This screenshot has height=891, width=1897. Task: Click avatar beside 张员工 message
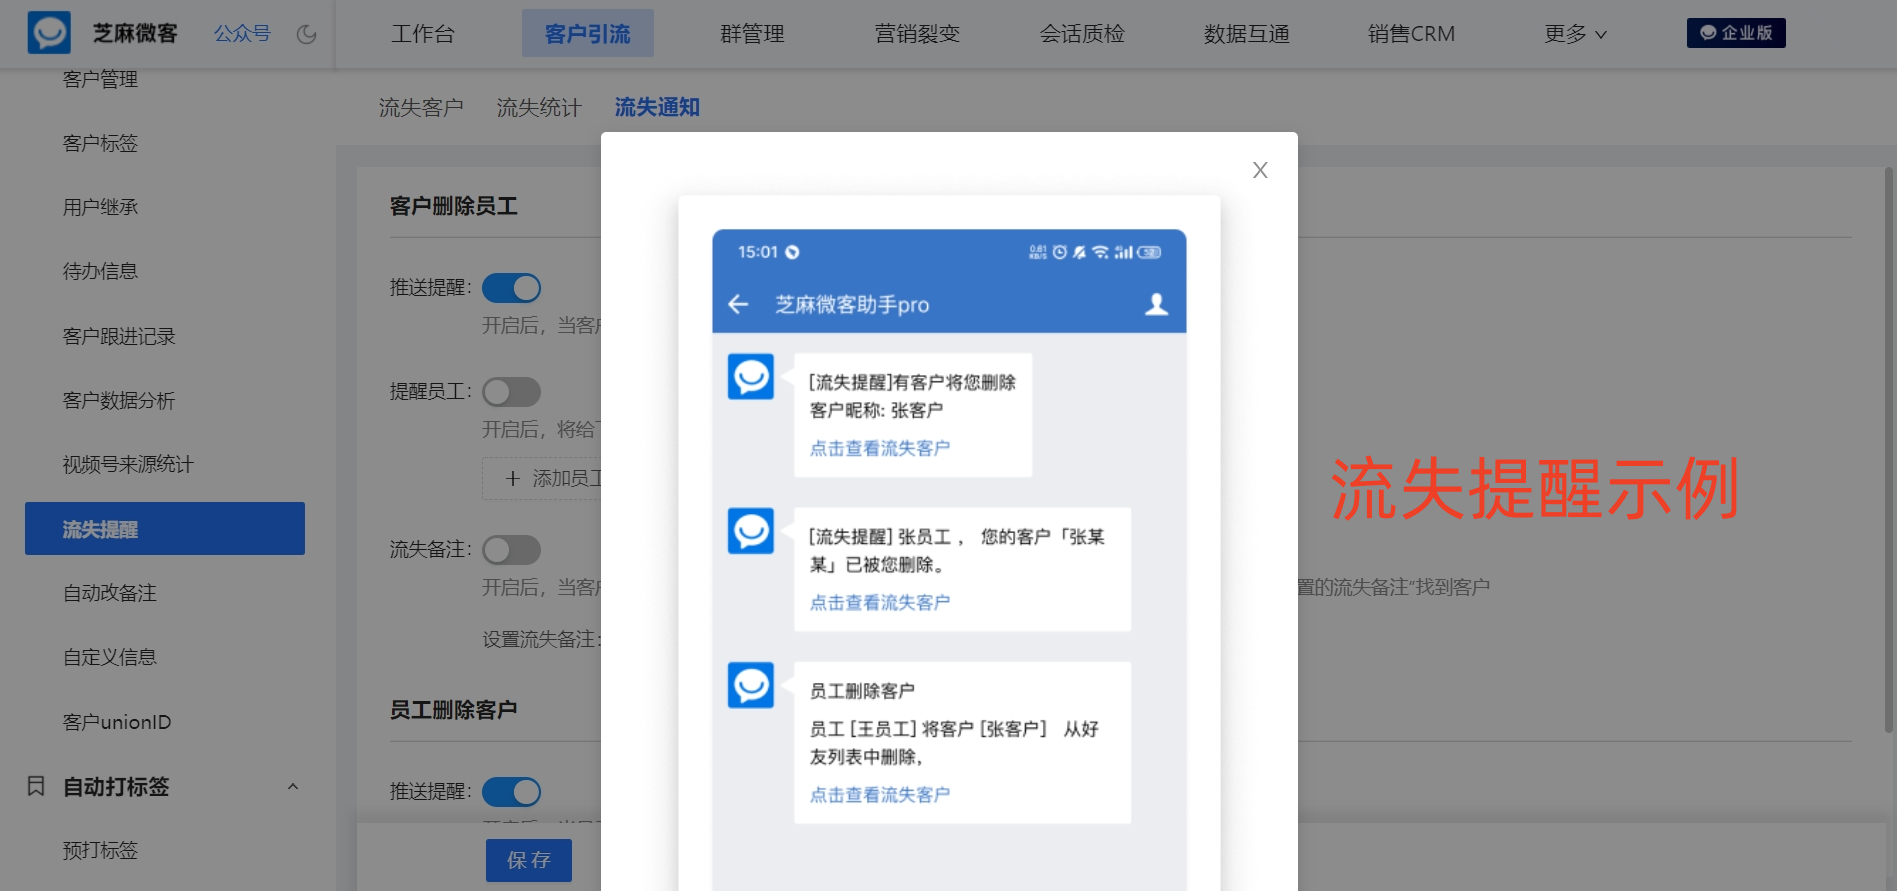point(751,531)
